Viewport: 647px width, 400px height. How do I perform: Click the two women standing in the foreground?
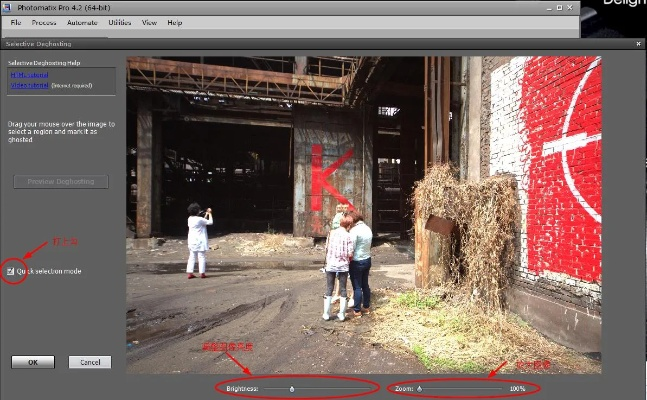click(x=348, y=262)
